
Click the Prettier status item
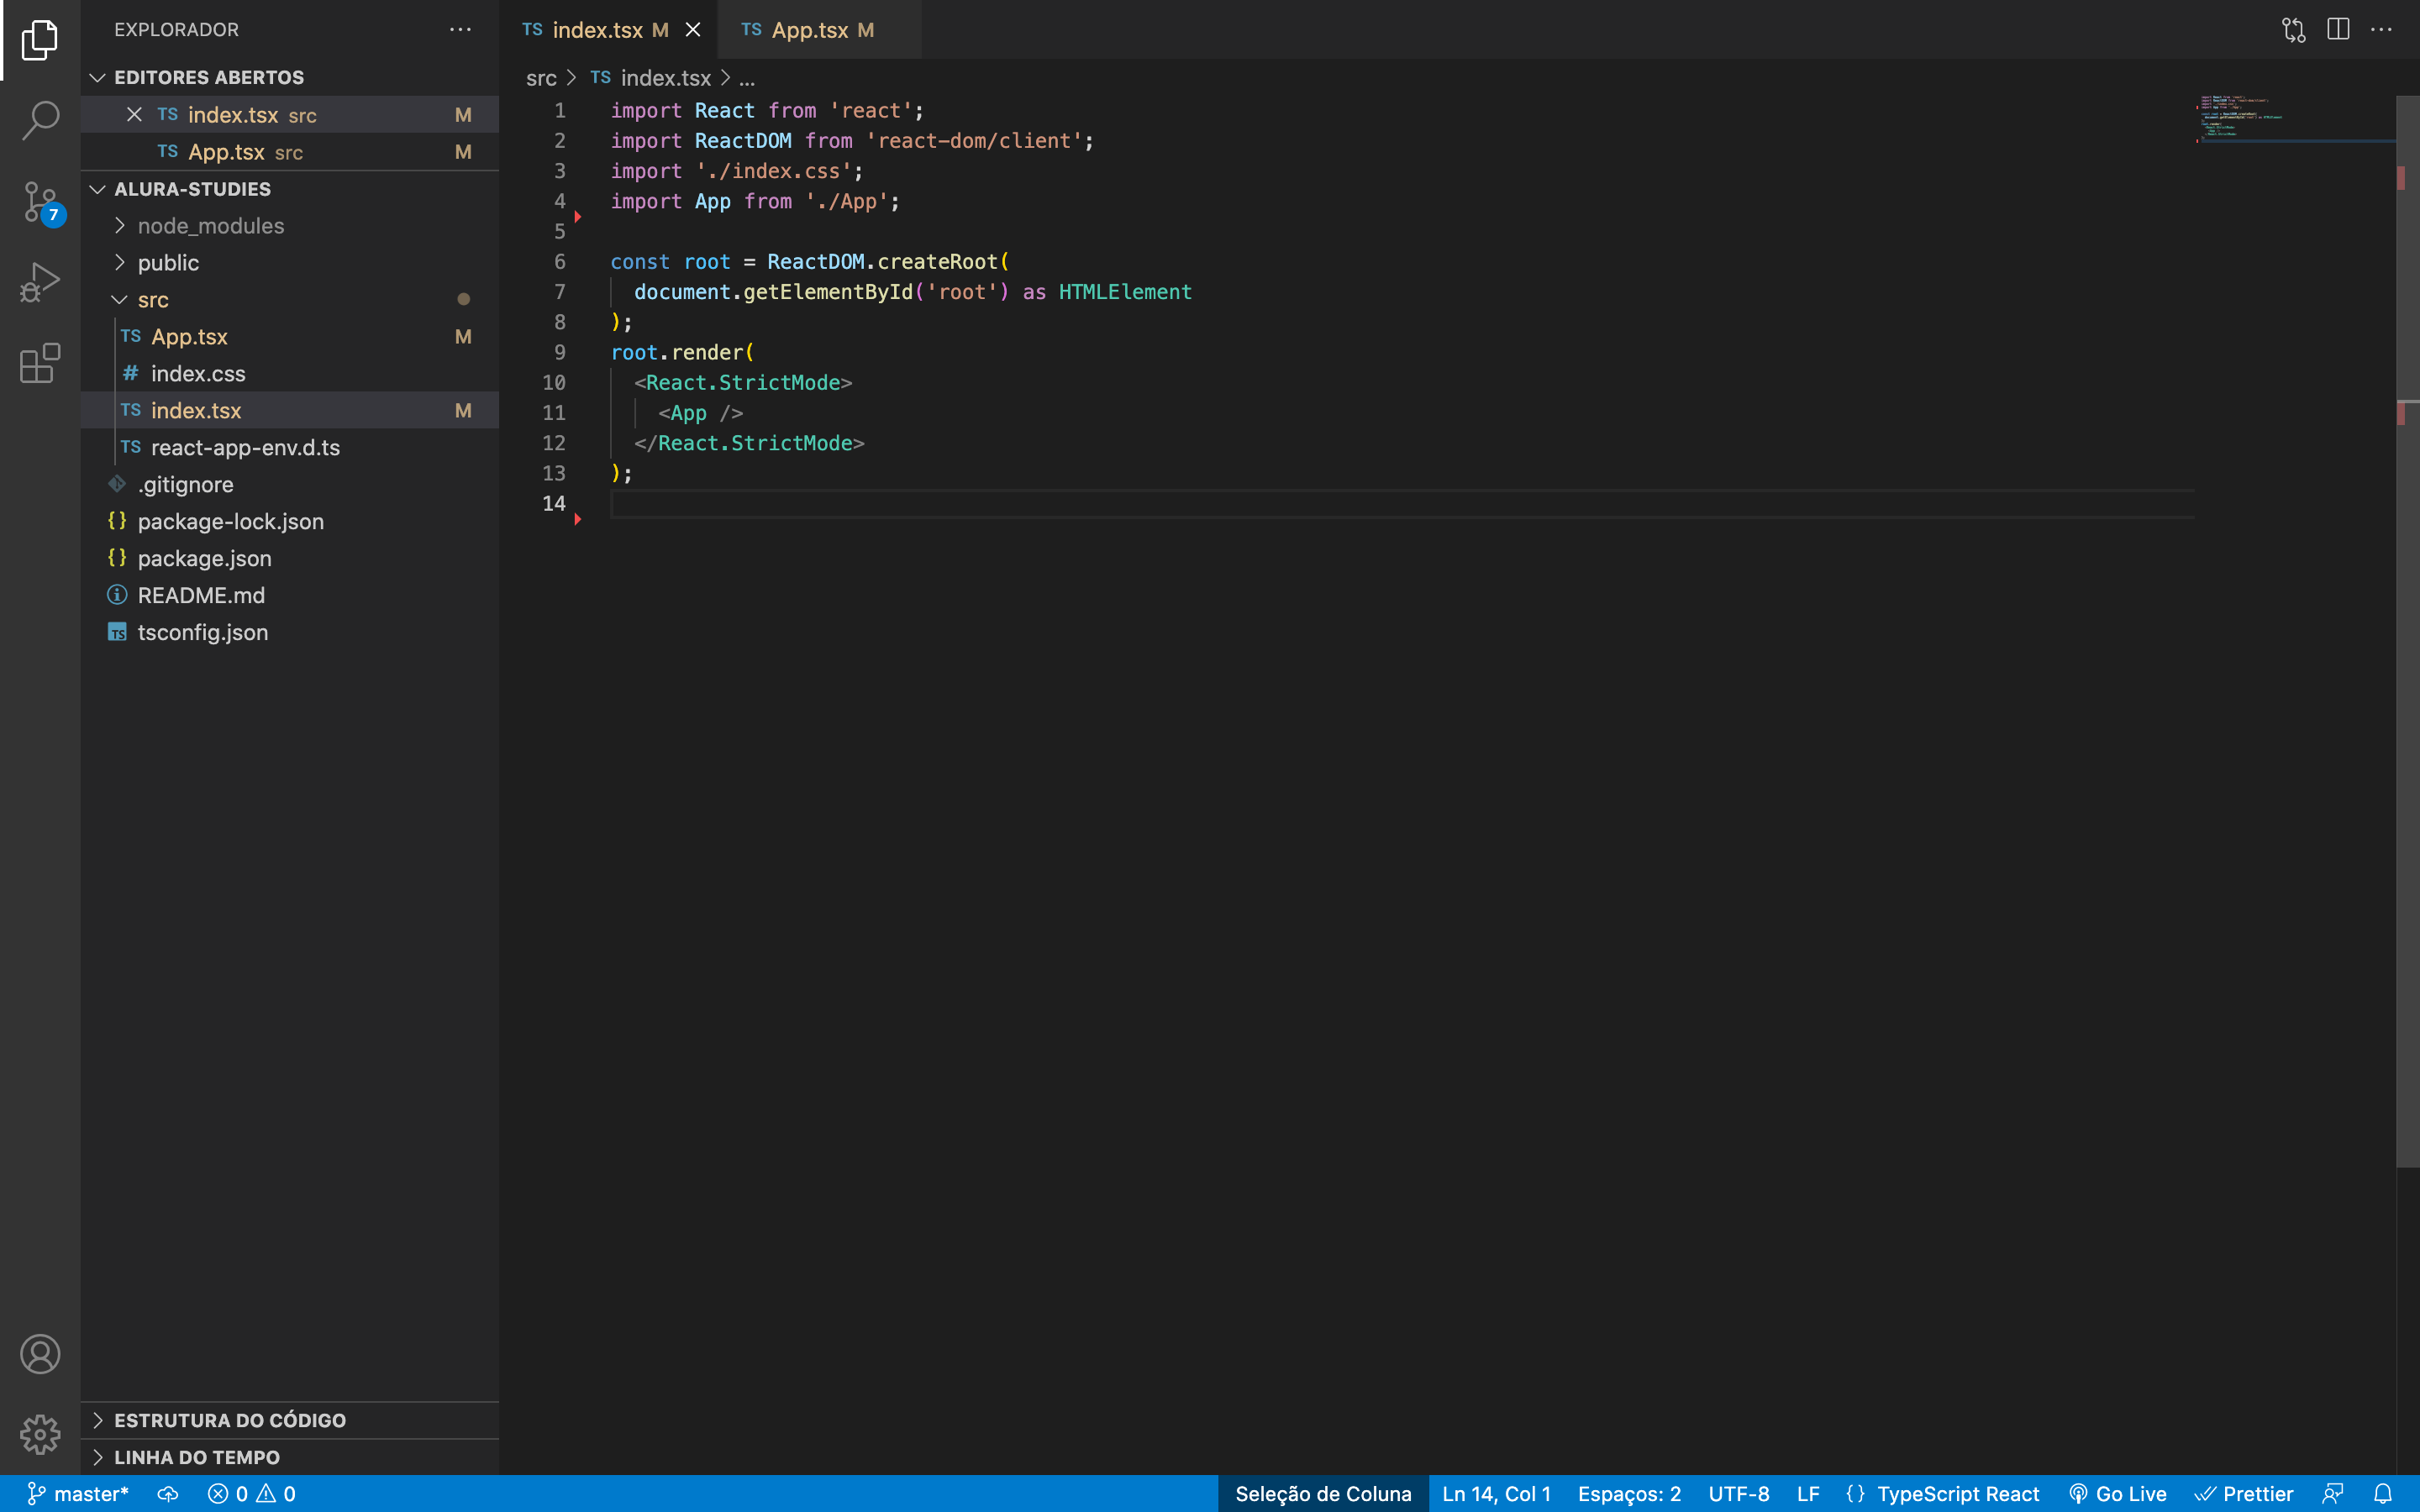coord(2244,1494)
